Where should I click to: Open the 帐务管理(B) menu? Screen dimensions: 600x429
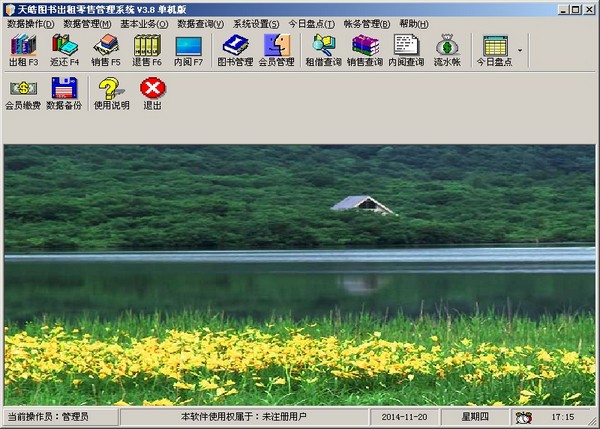367,24
